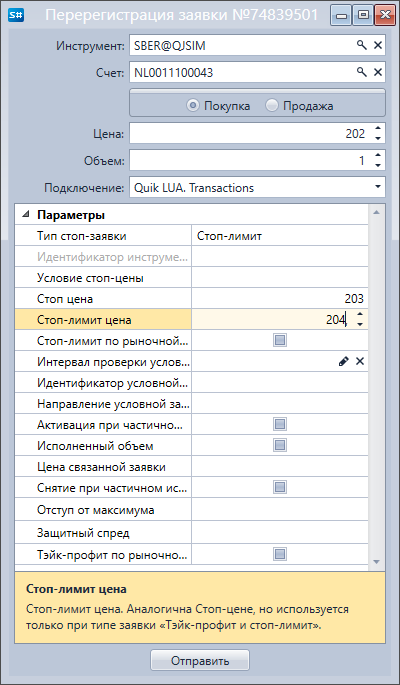Click the S# application icon in title bar
The width and height of the screenshot is (400, 685).
19,15
